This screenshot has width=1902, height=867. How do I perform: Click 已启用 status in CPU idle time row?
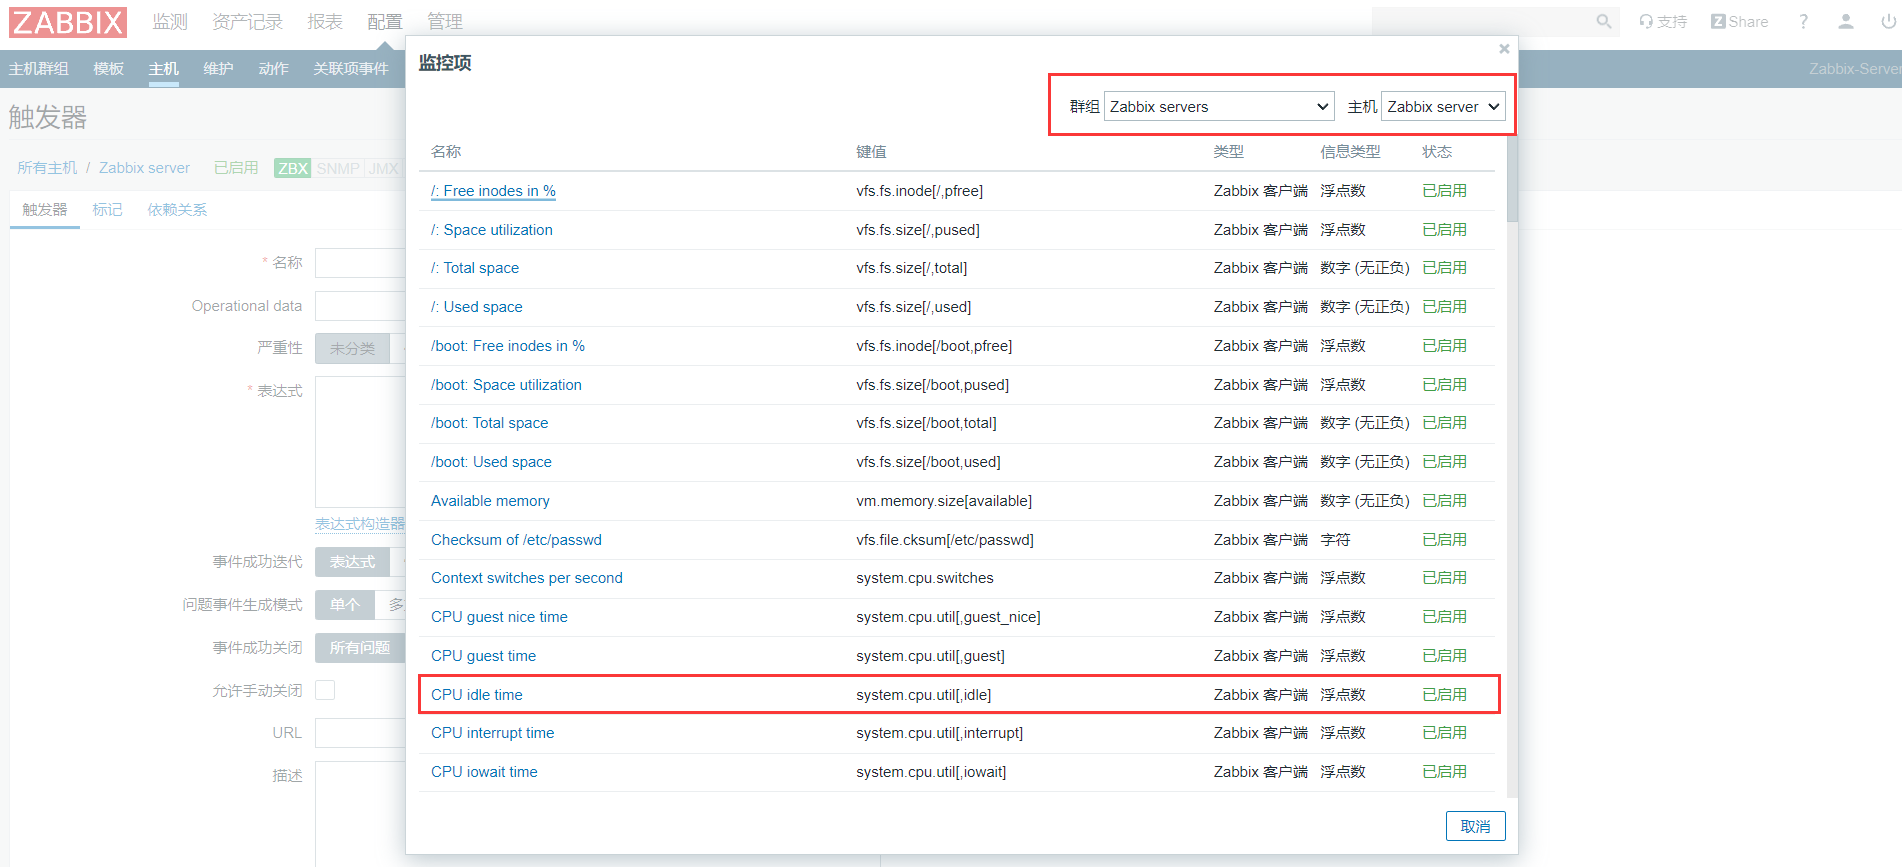1444,694
